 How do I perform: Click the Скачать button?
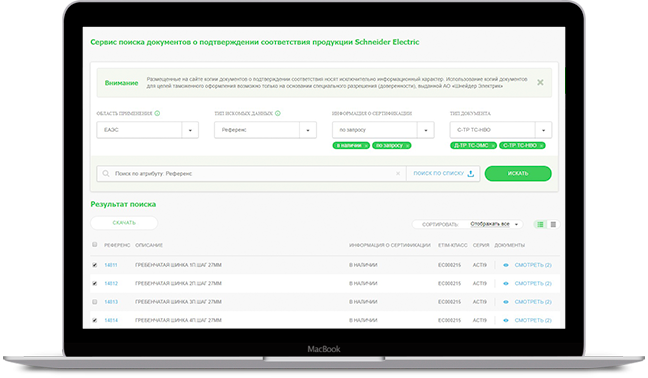(124, 223)
